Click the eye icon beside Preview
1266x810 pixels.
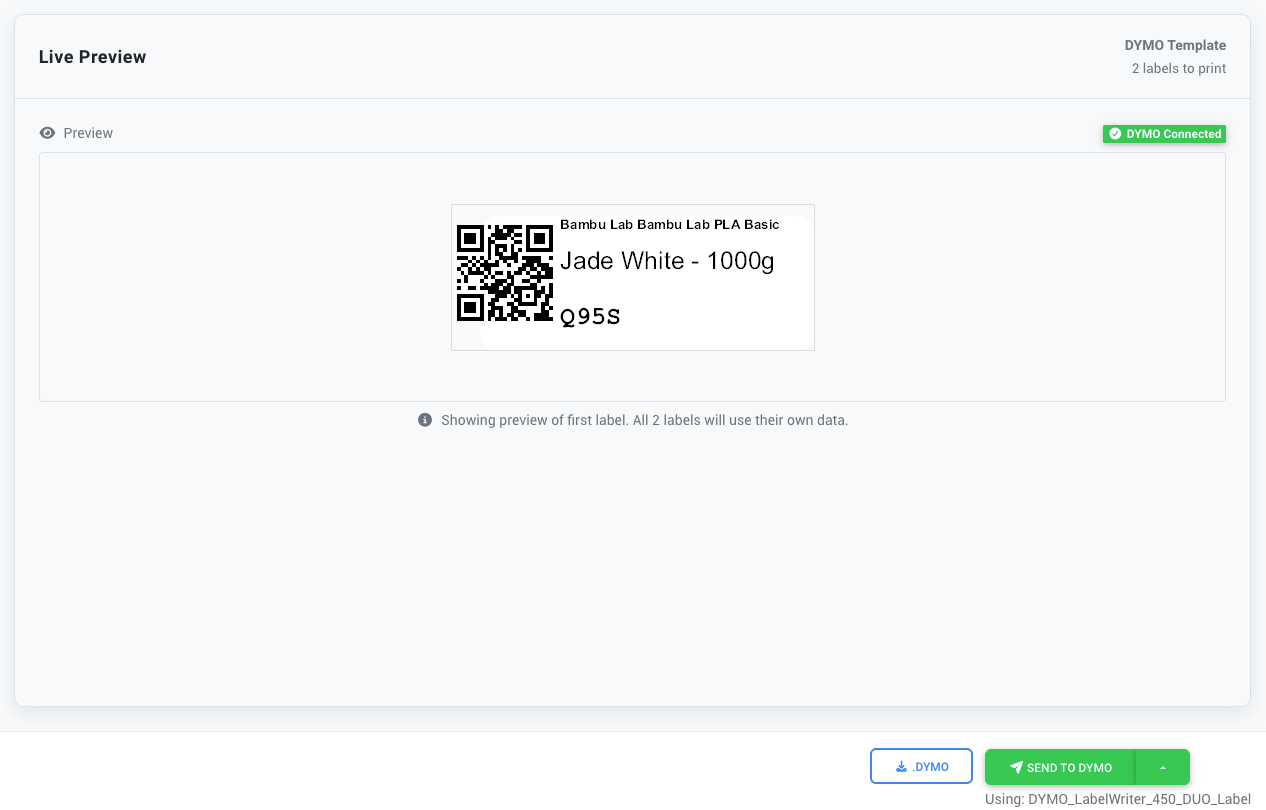click(47, 133)
